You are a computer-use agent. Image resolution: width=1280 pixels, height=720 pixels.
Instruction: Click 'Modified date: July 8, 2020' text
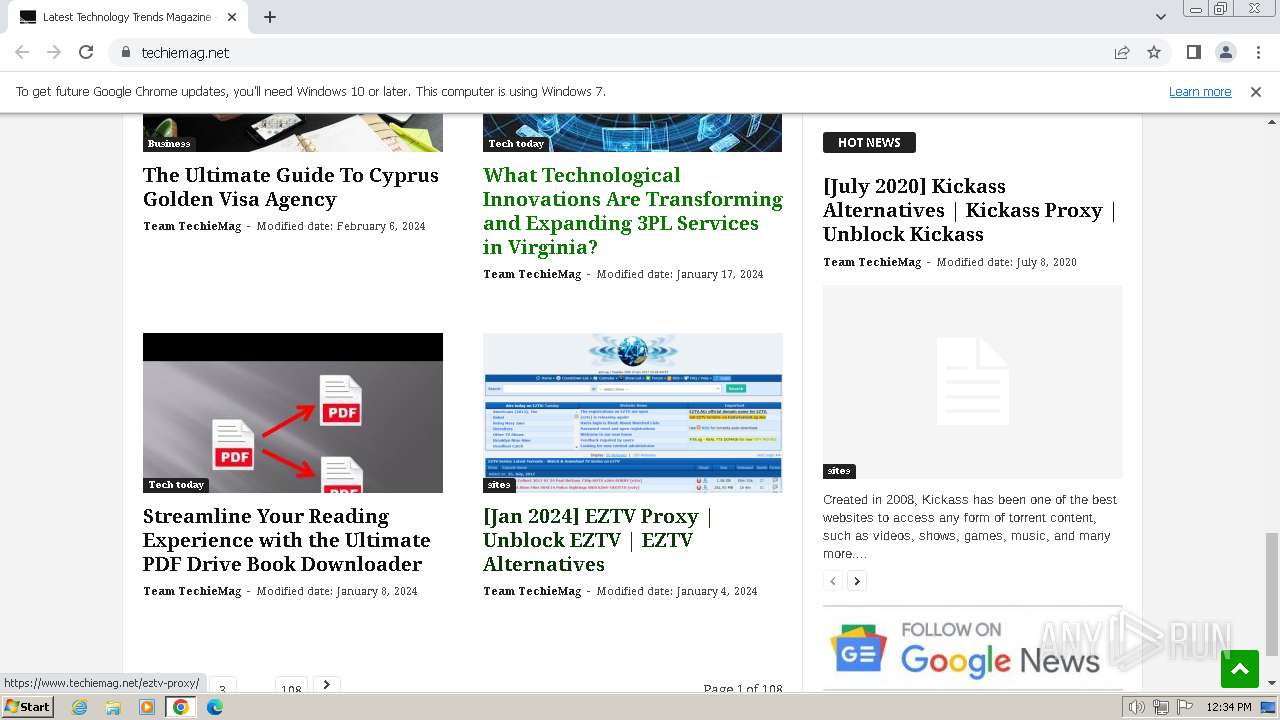coord(1006,262)
